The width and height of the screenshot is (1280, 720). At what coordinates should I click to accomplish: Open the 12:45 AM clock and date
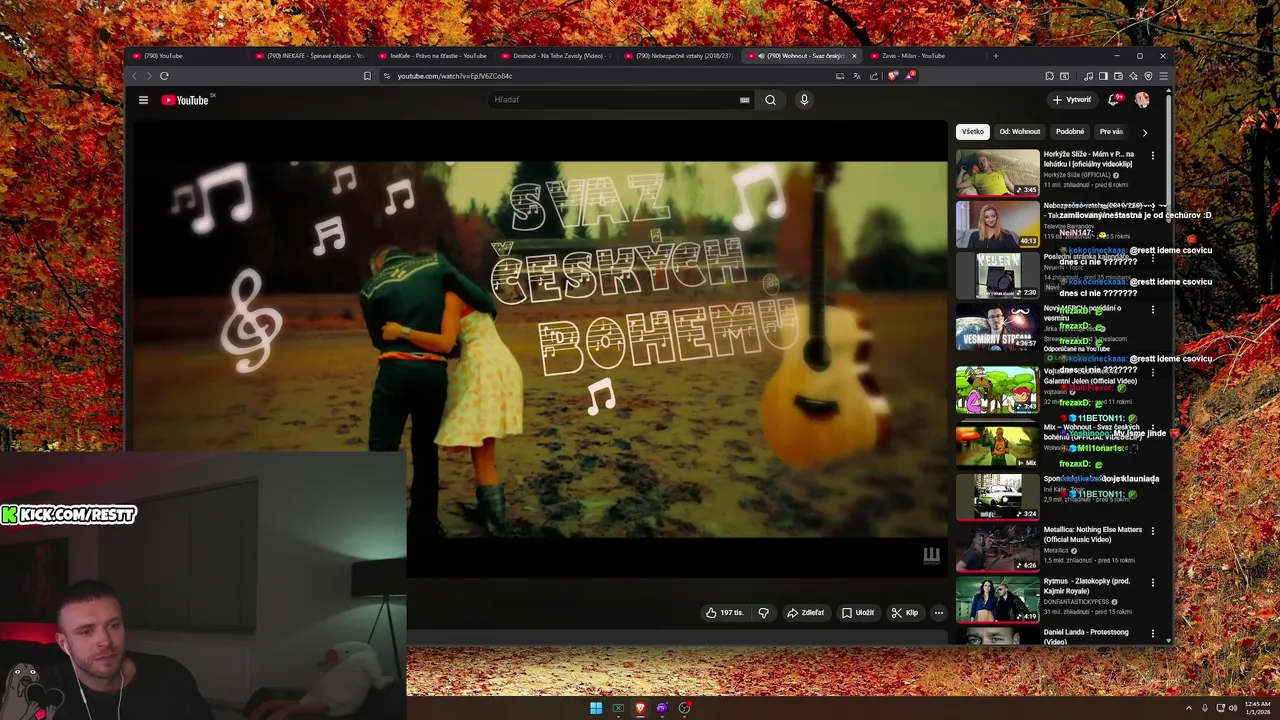1257,708
